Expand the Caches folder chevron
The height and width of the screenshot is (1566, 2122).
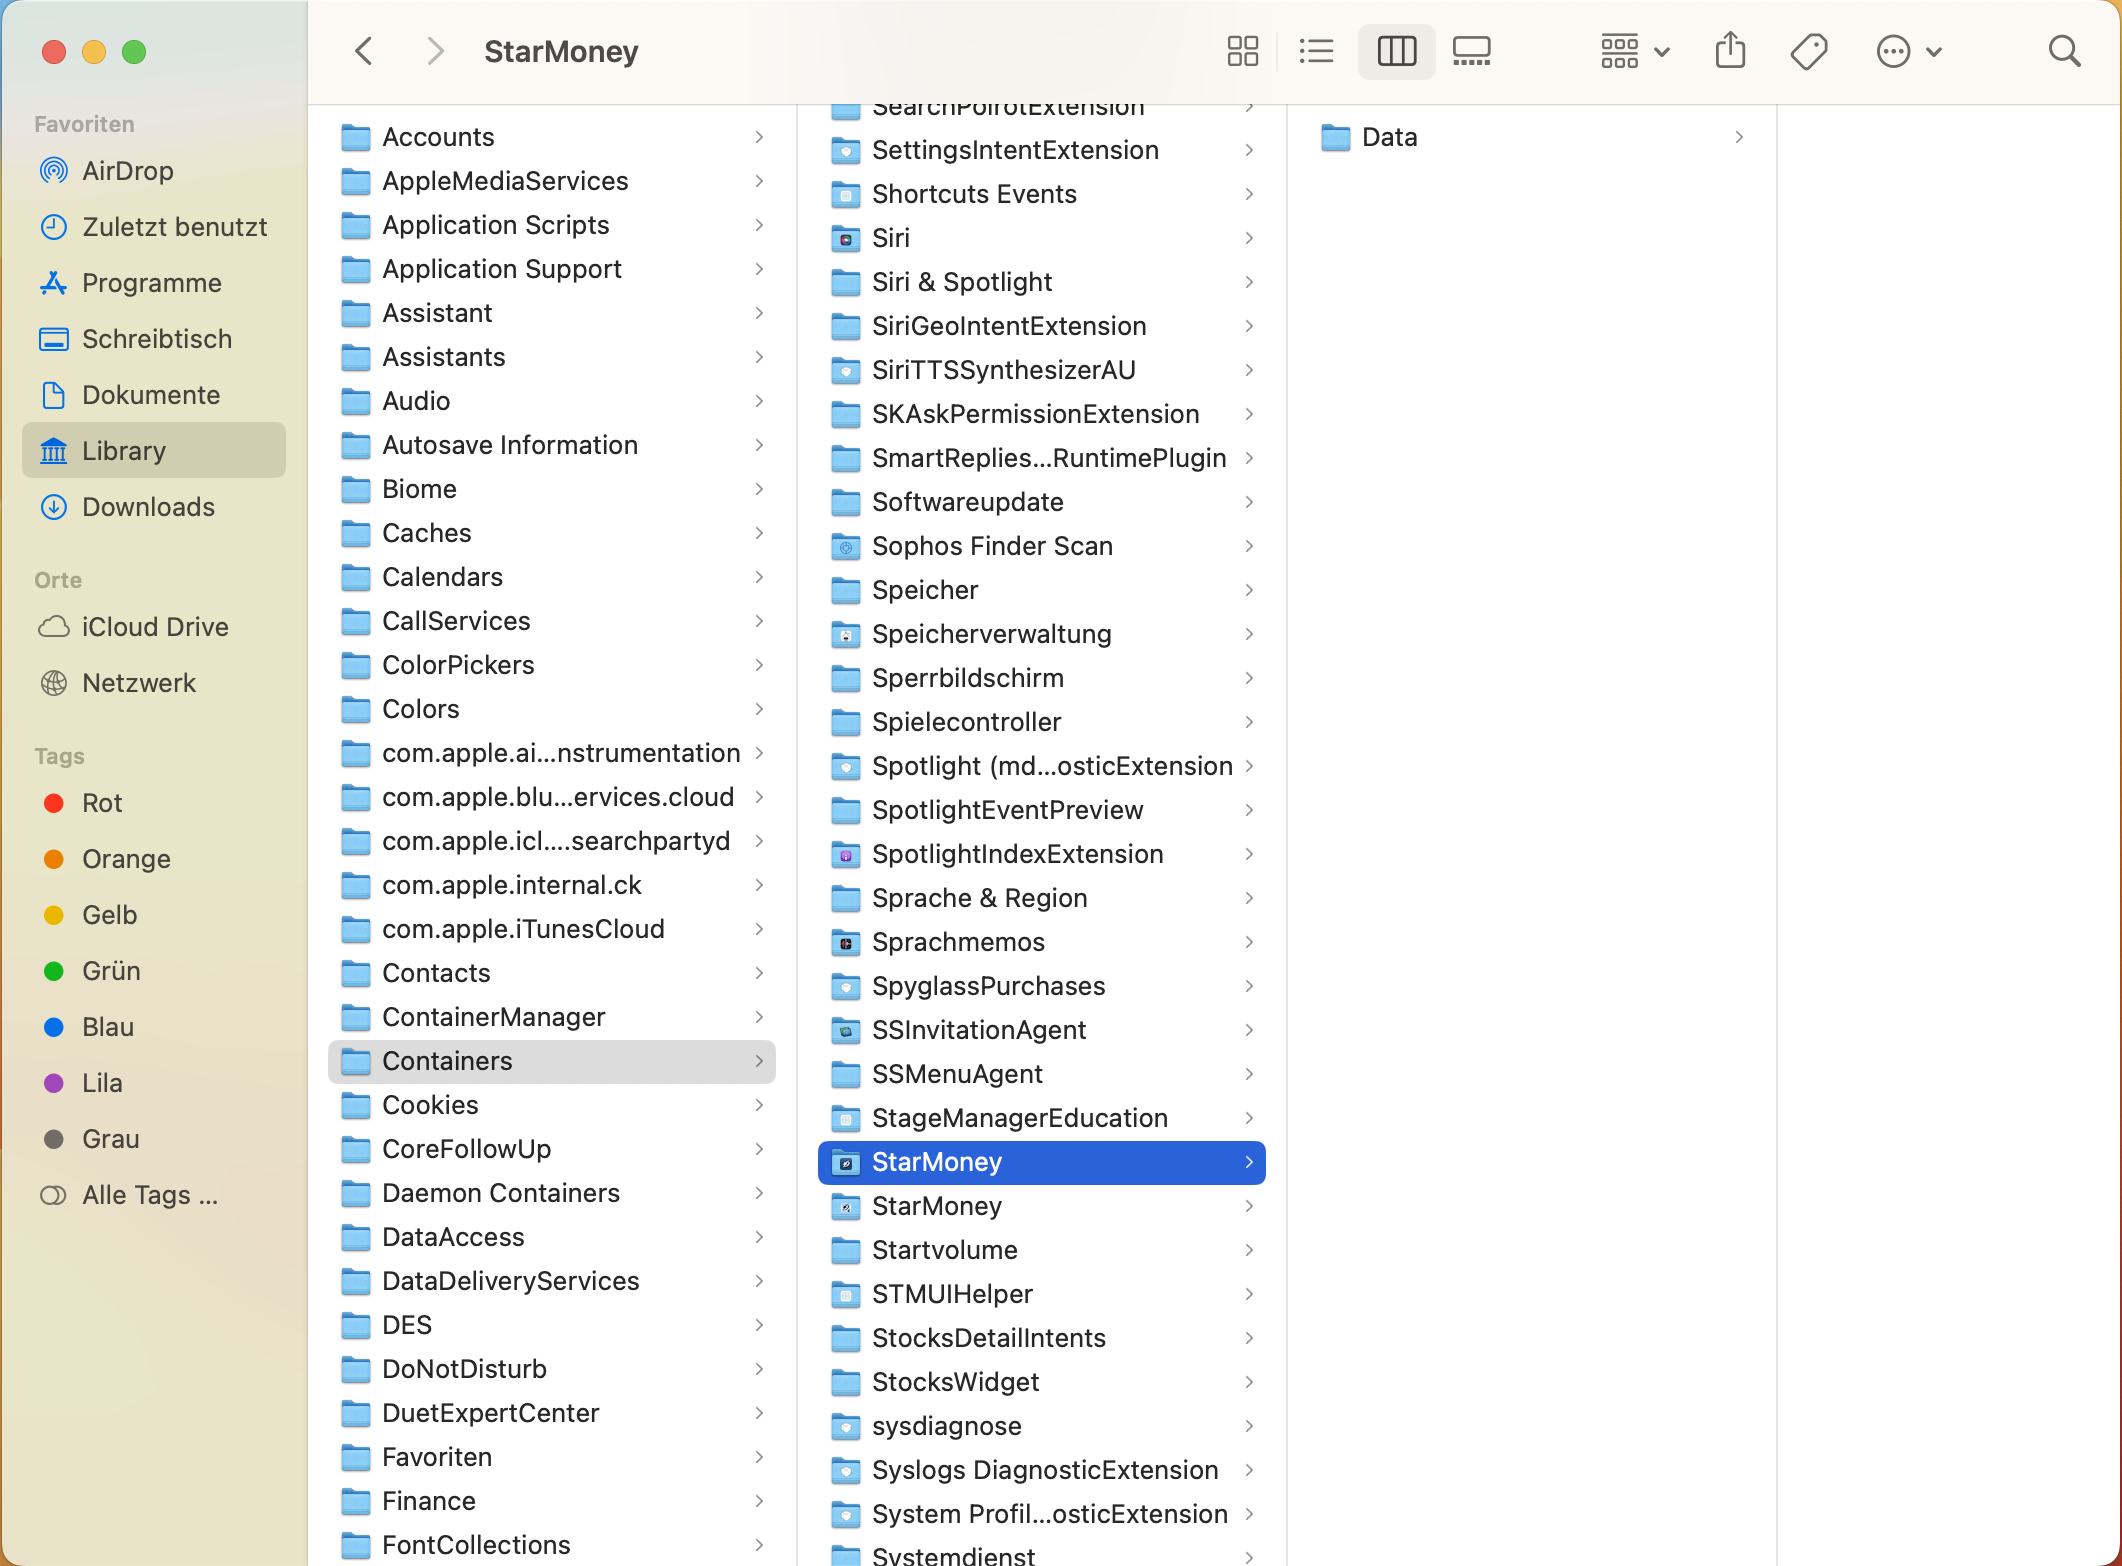[x=759, y=533]
